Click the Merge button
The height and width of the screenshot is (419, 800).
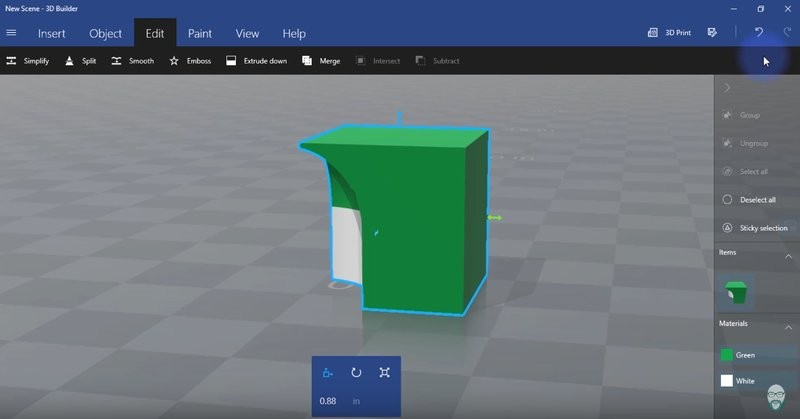click(x=321, y=61)
